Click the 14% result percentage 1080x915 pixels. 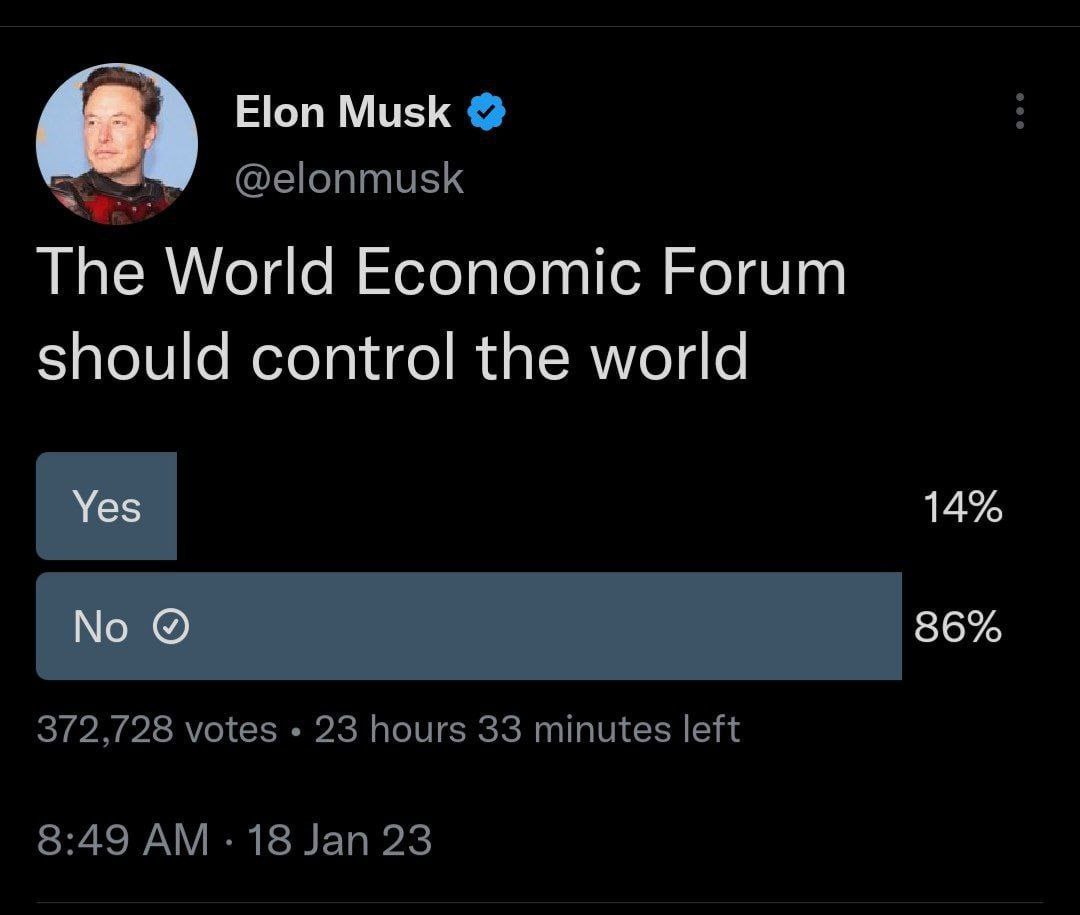coord(962,506)
